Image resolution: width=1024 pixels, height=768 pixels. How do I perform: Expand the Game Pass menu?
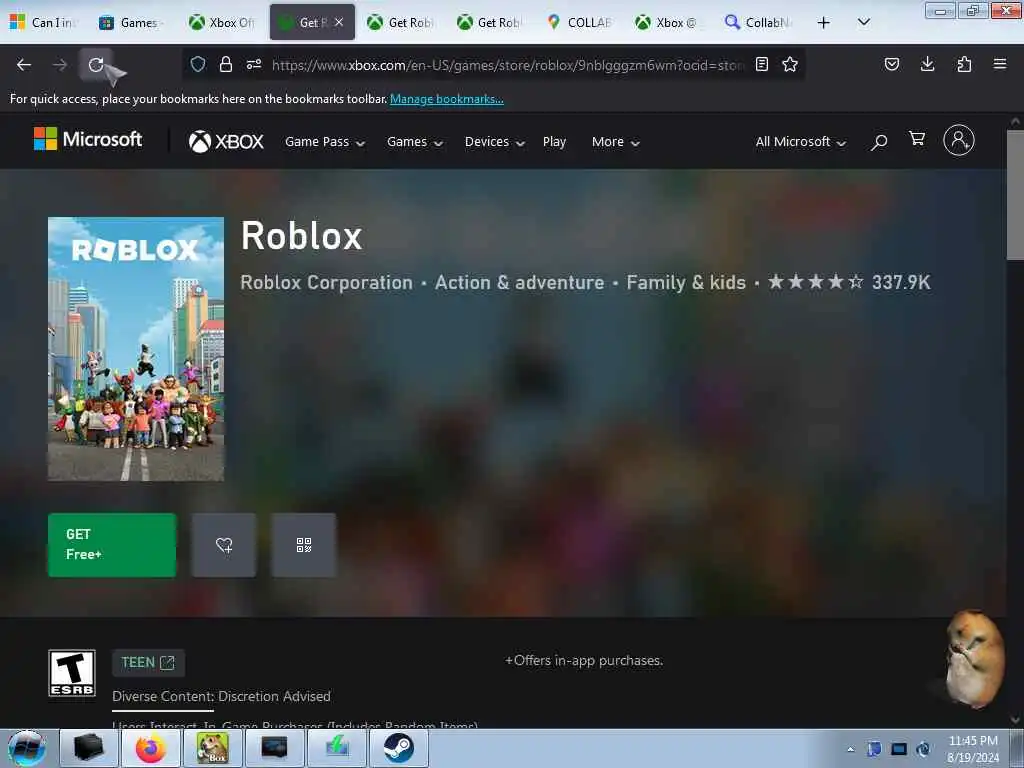pos(325,142)
